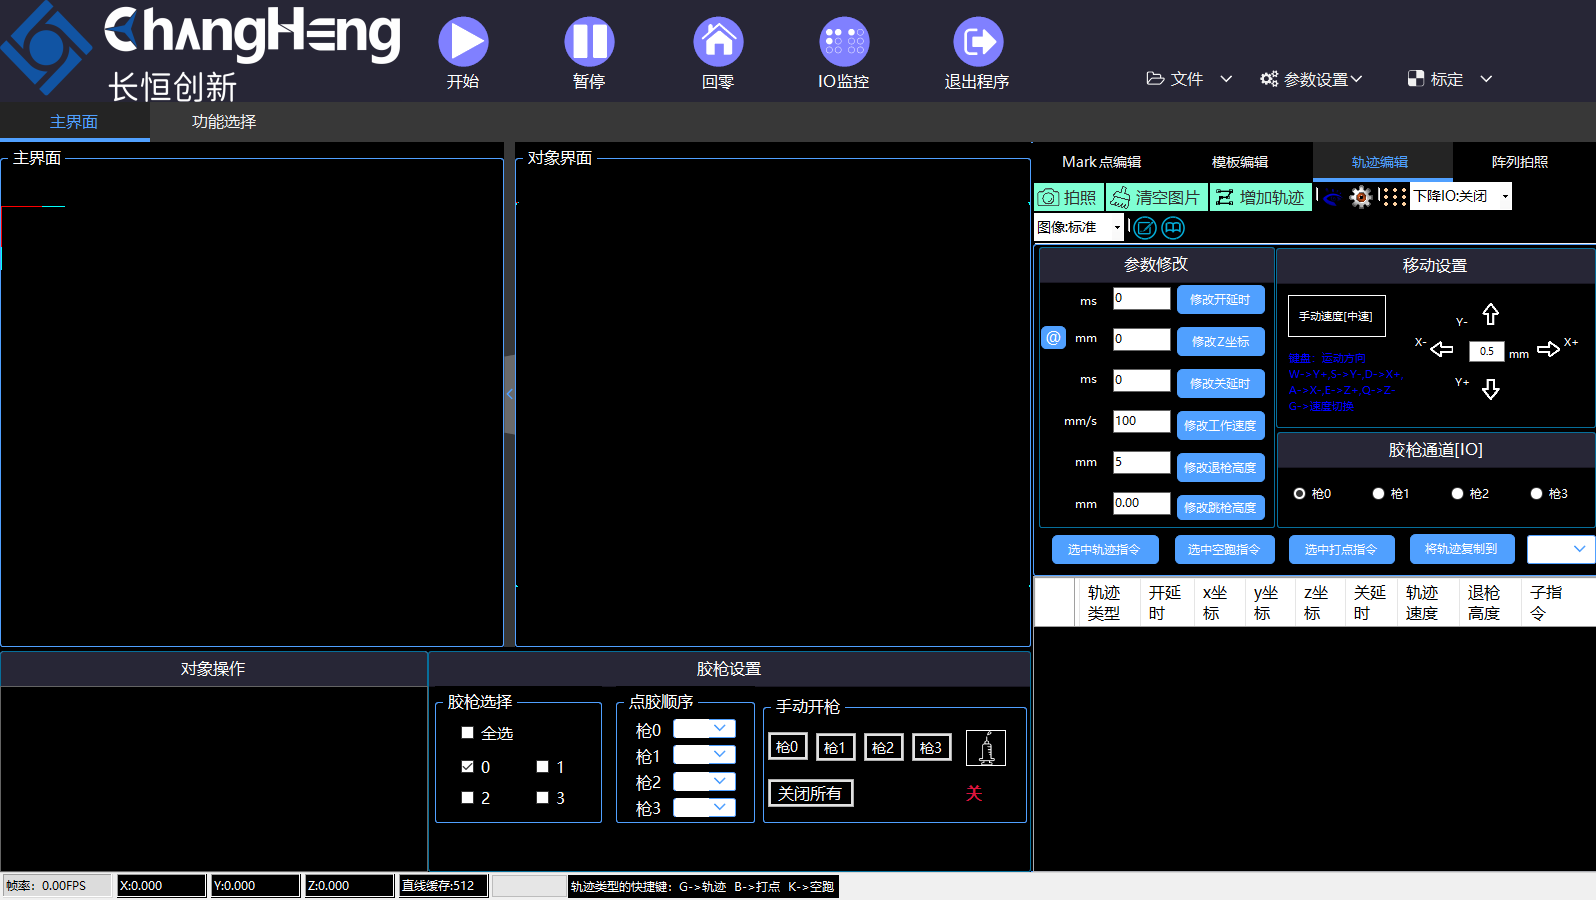Click the gear-with-eye settings icon
Viewport: 1596px width, 900px height.
click(x=1361, y=197)
